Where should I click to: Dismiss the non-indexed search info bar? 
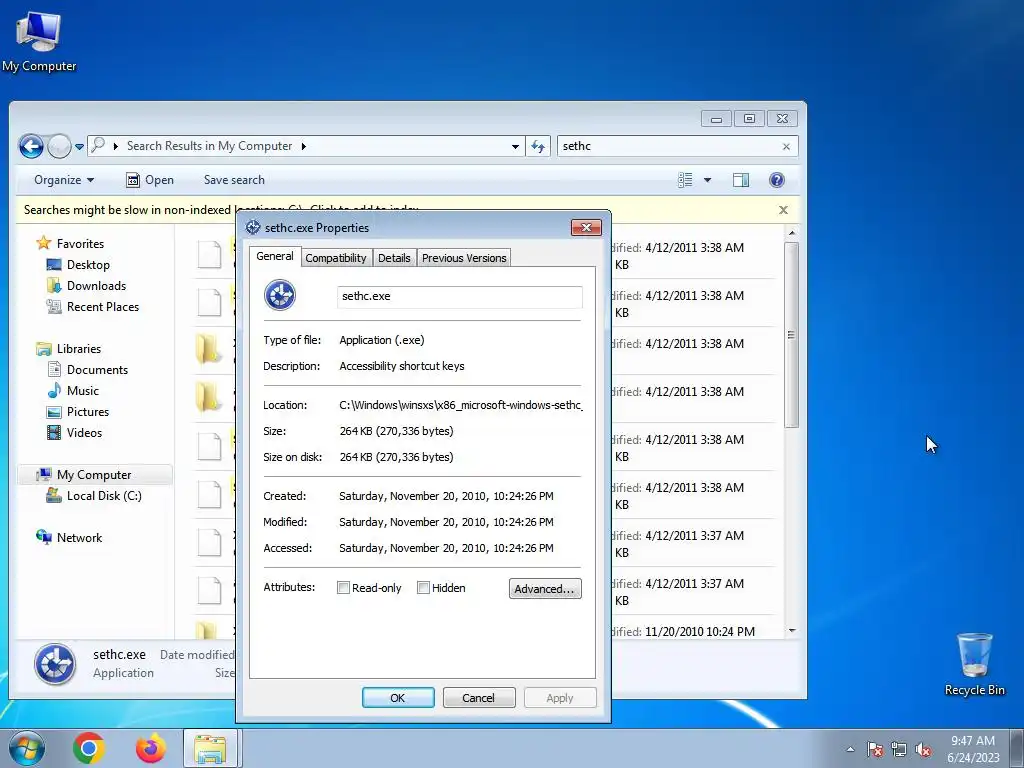[783, 210]
